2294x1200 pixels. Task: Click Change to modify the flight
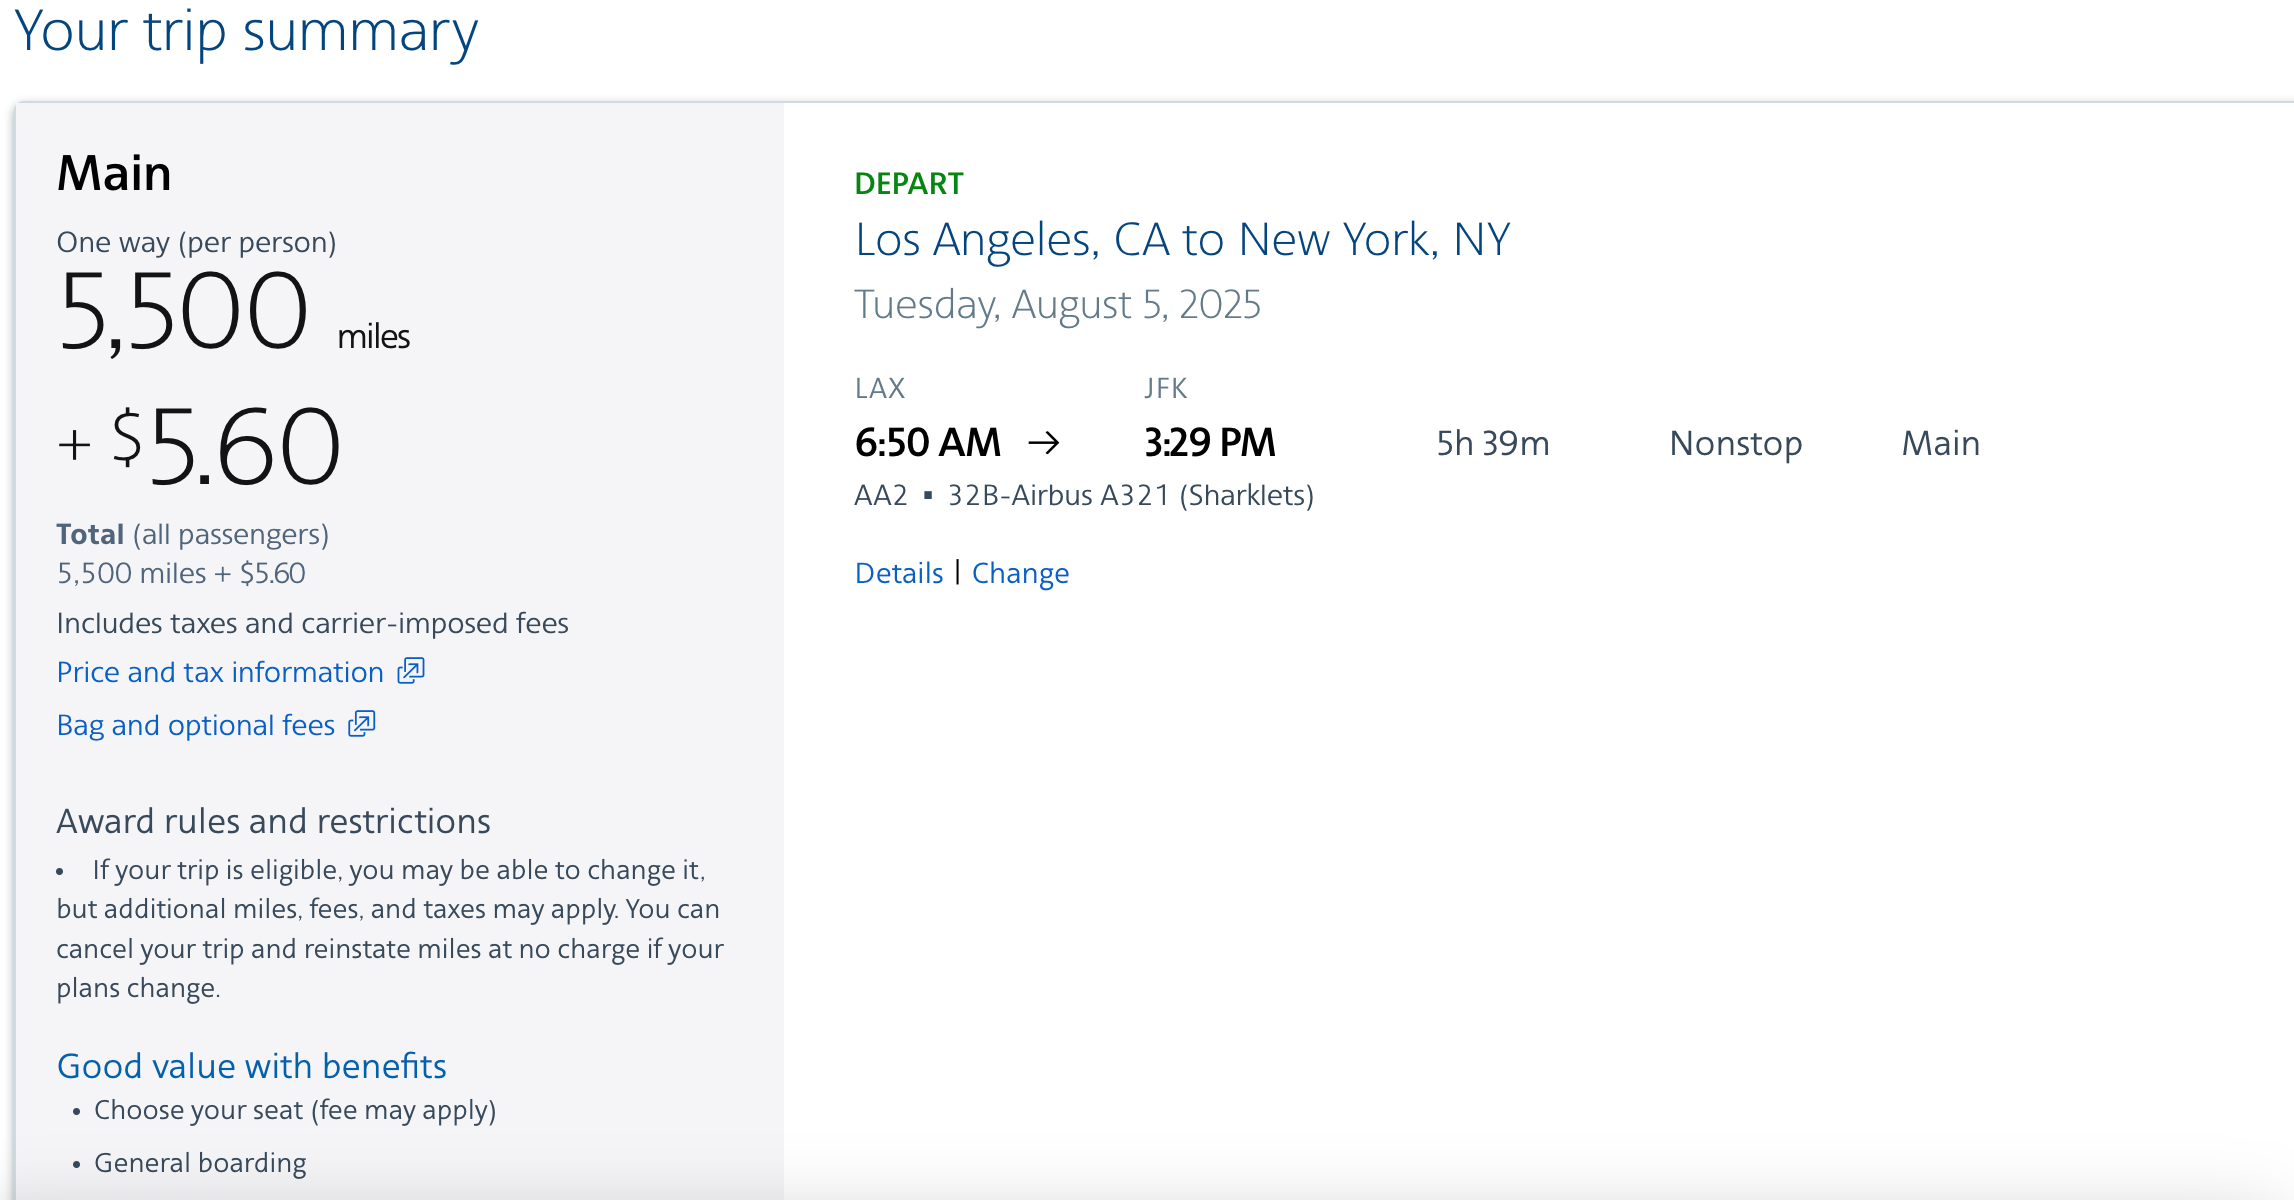[x=1020, y=573]
